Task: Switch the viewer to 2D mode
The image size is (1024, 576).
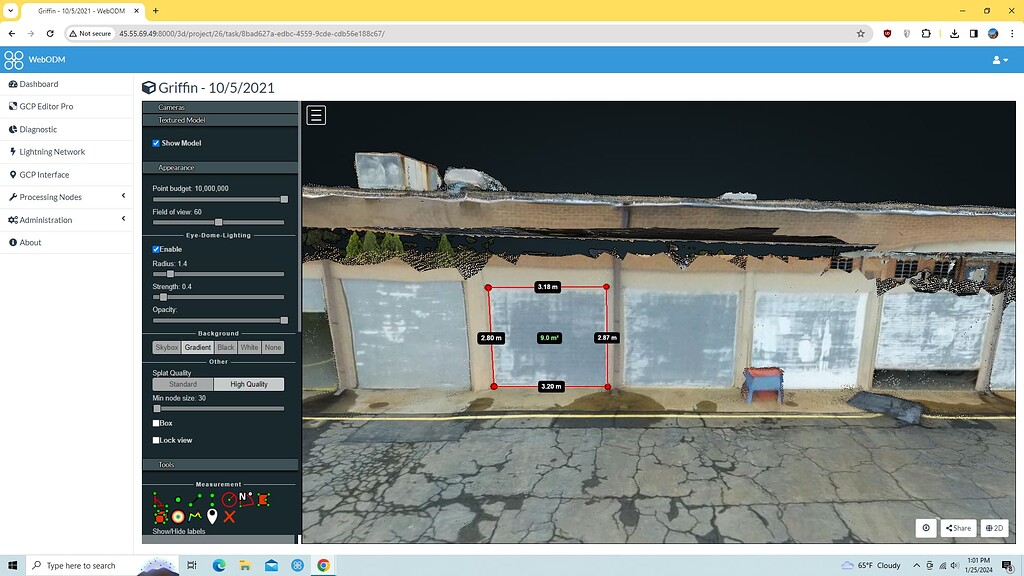Action: click(x=995, y=528)
